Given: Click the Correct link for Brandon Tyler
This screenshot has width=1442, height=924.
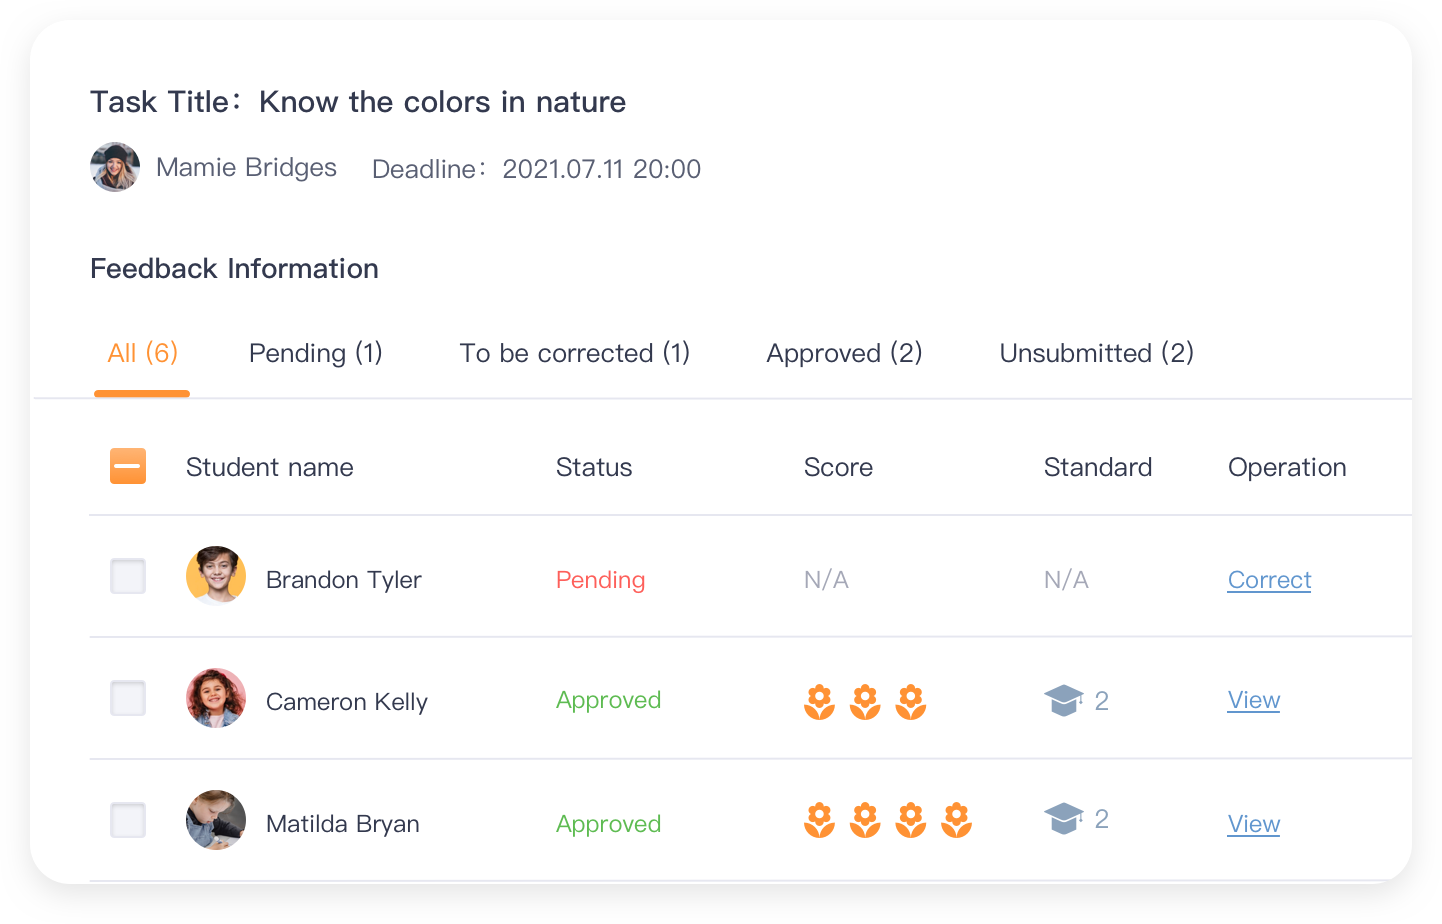Looking at the screenshot, I should tap(1269, 580).
